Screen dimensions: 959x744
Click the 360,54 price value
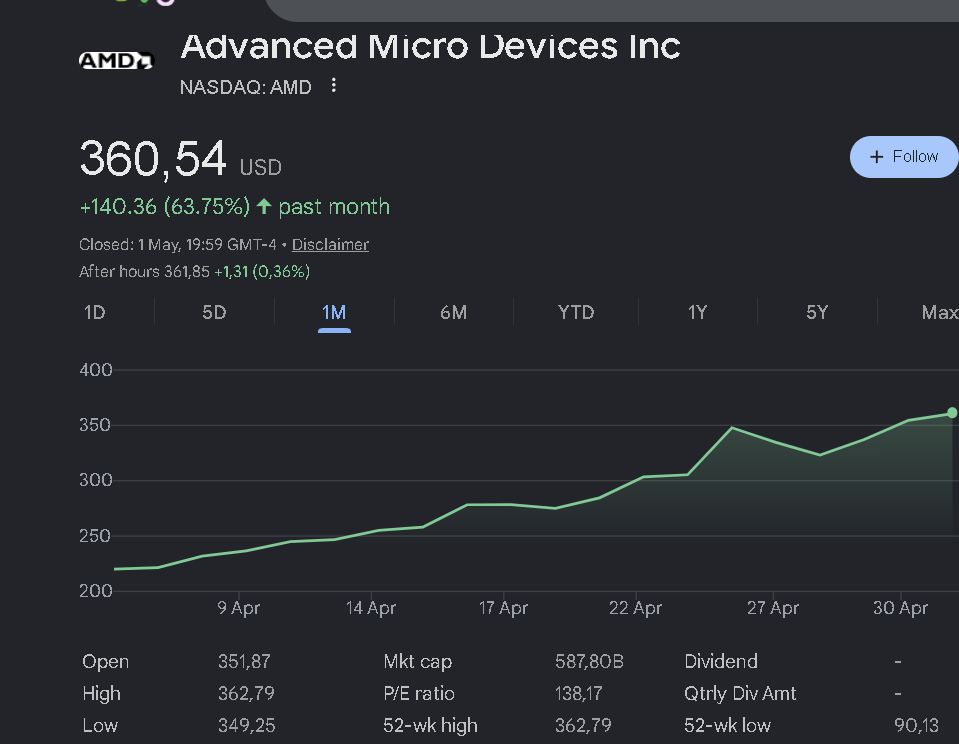coord(153,159)
